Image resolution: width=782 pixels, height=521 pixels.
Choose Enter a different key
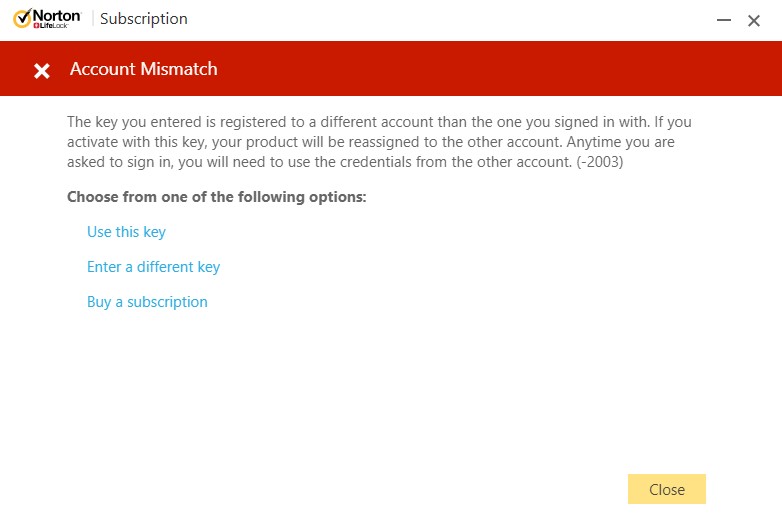(154, 267)
